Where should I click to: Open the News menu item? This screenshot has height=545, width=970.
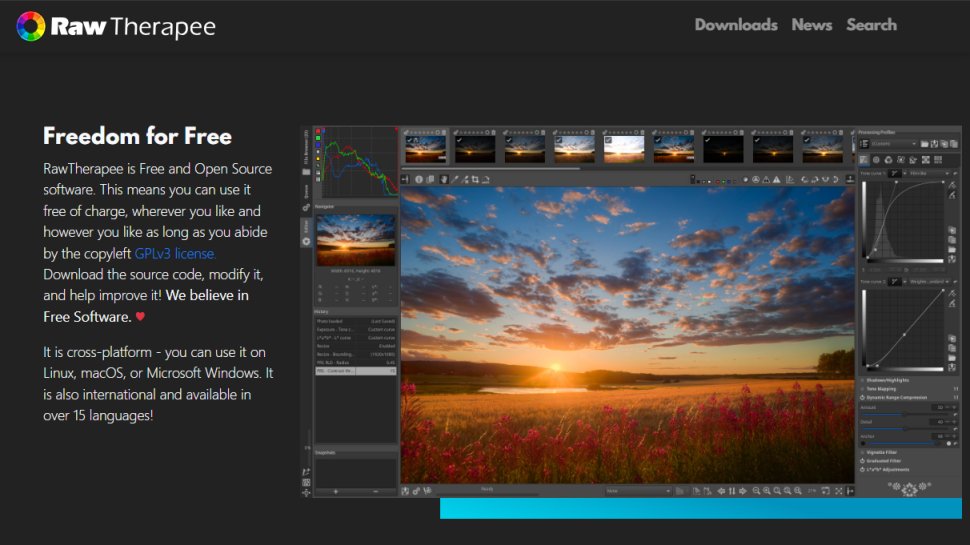pos(812,25)
